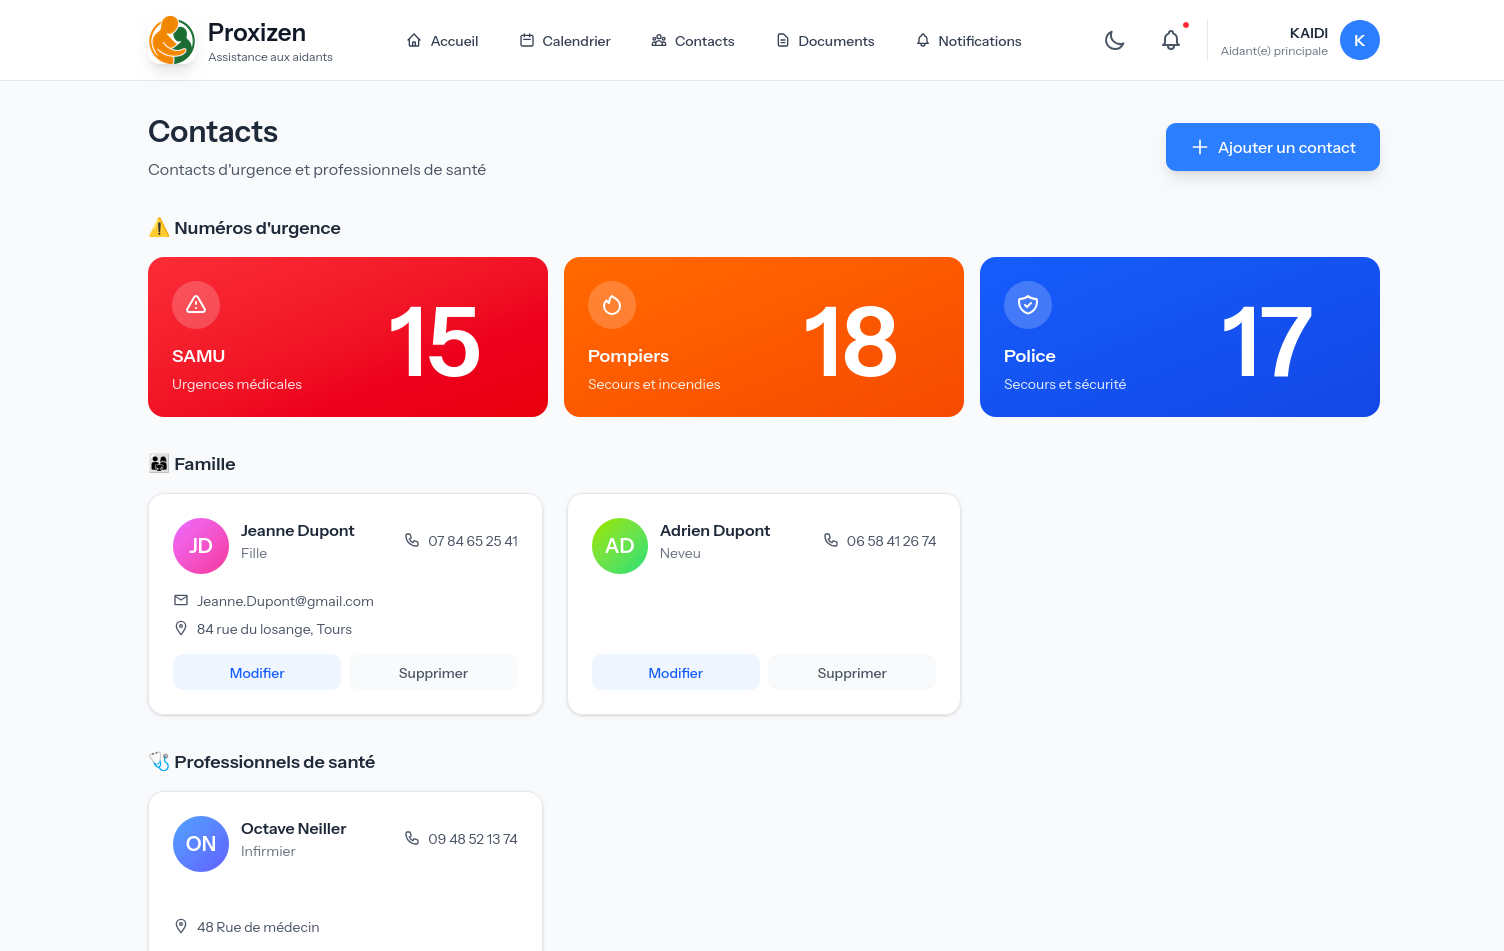Screen dimensions: 1504x951
Task: Click the address 84 rue du losange, Tours
Action: pyautogui.click(x=274, y=629)
